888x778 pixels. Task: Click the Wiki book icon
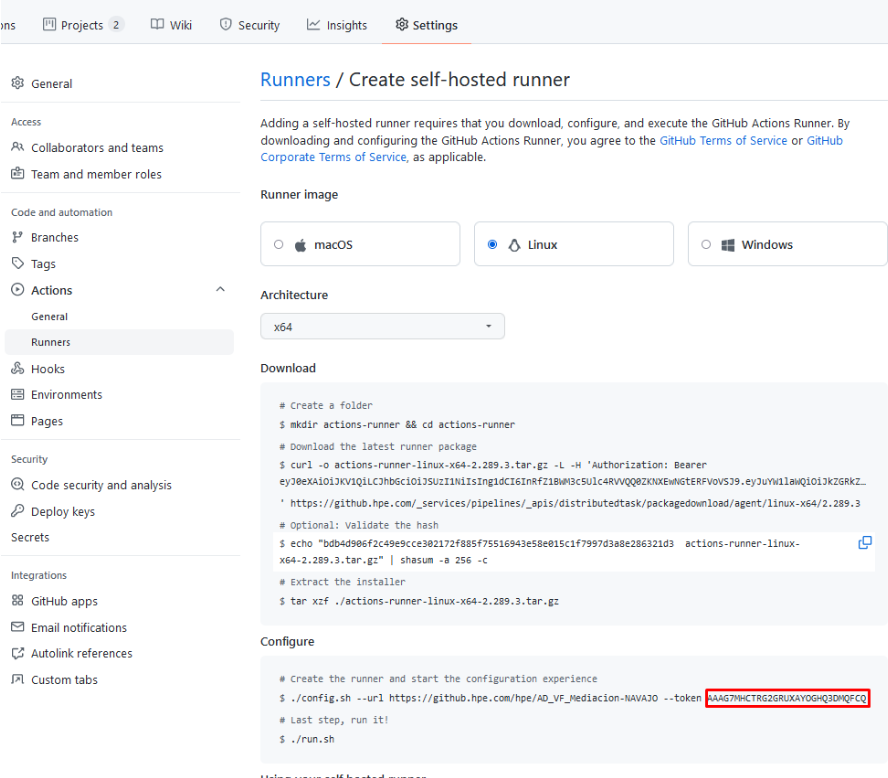tap(157, 24)
